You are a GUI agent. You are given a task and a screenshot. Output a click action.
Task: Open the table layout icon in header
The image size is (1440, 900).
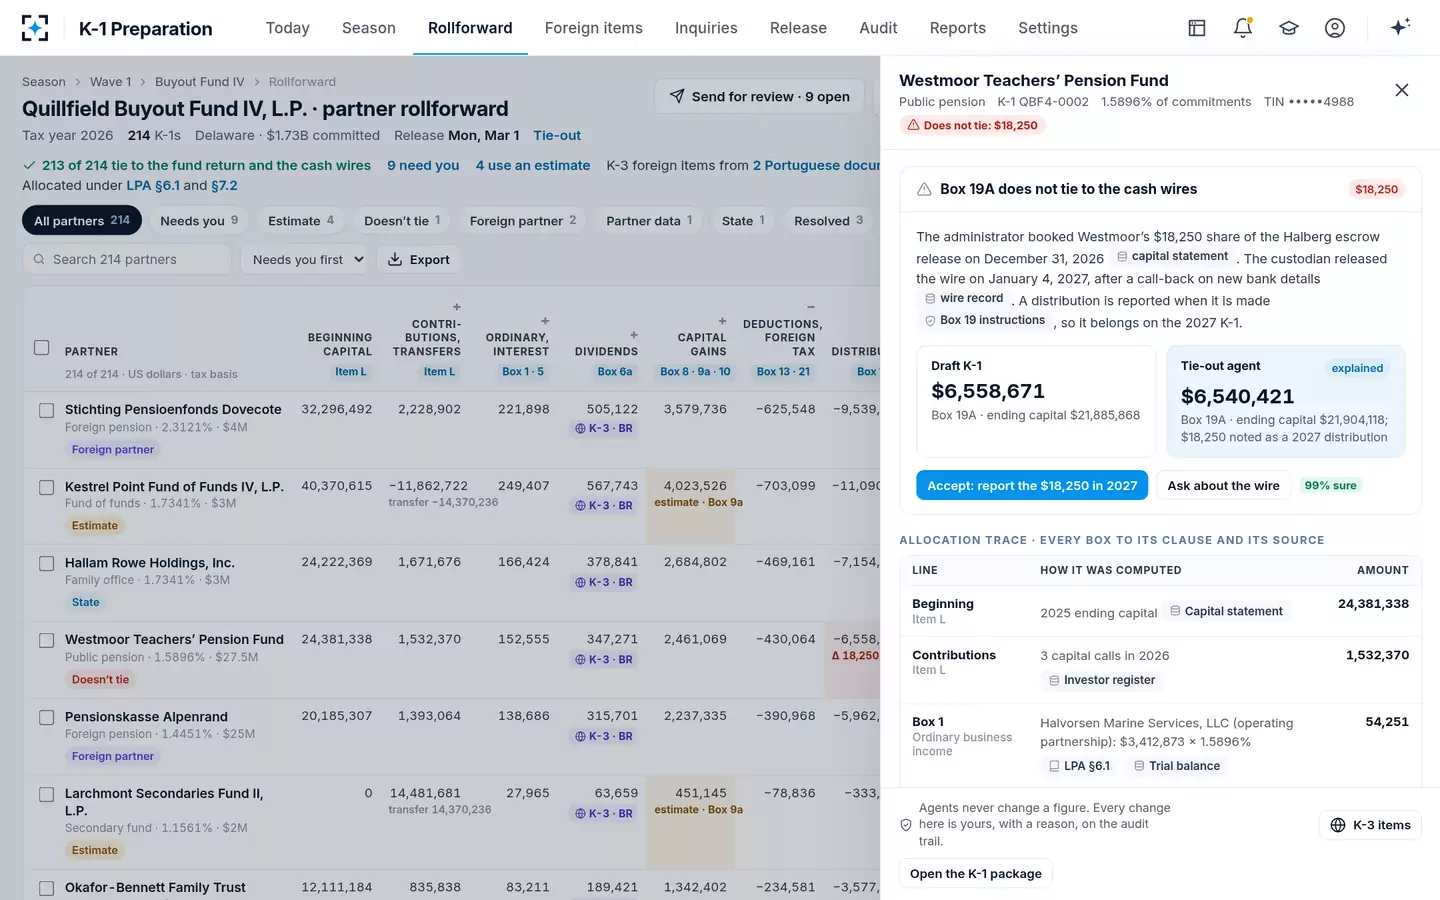[x=1197, y=28]
